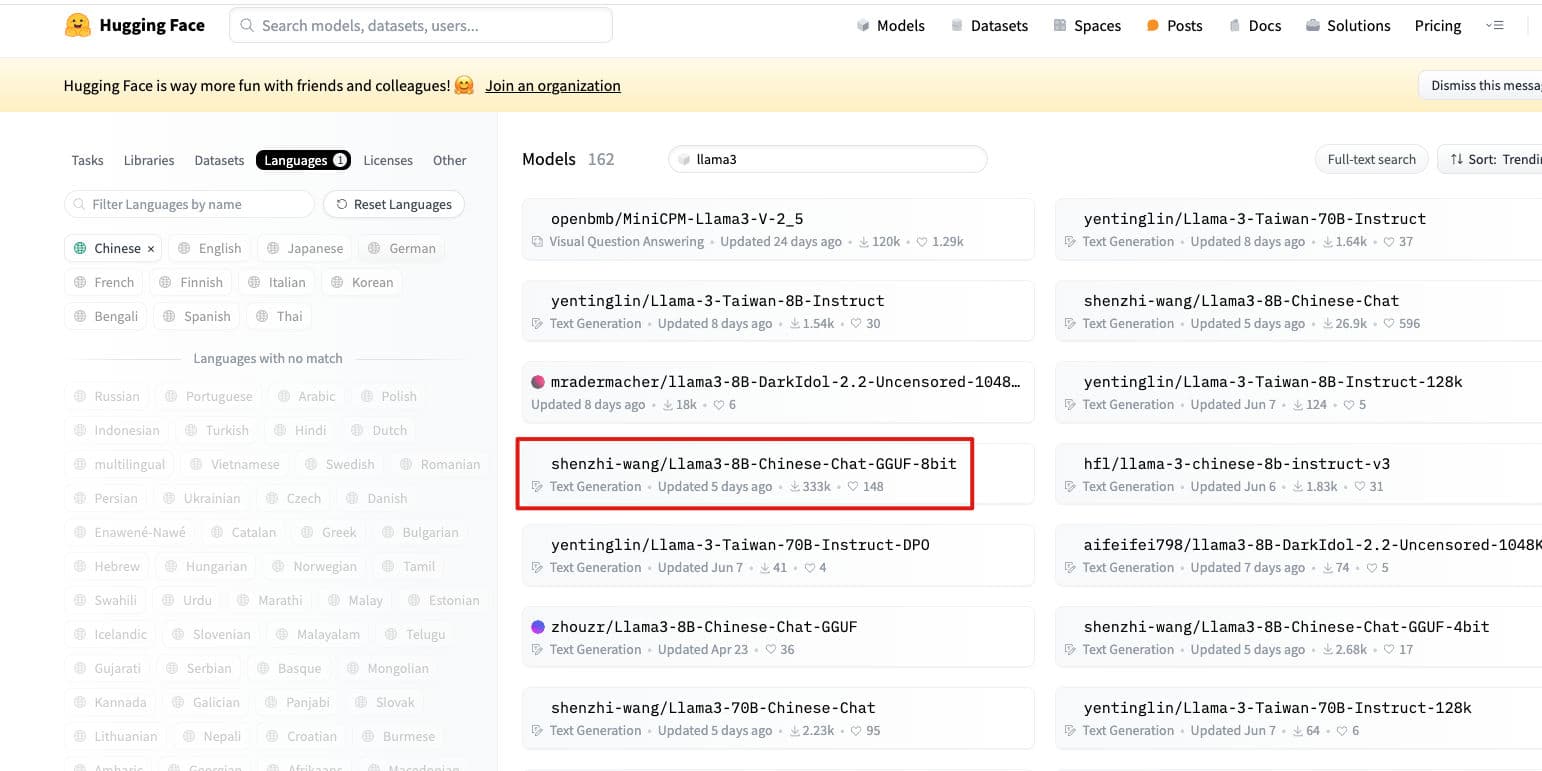Toggle the English language filter
This screenshot has width=1542, height=771.
point(209,249)
